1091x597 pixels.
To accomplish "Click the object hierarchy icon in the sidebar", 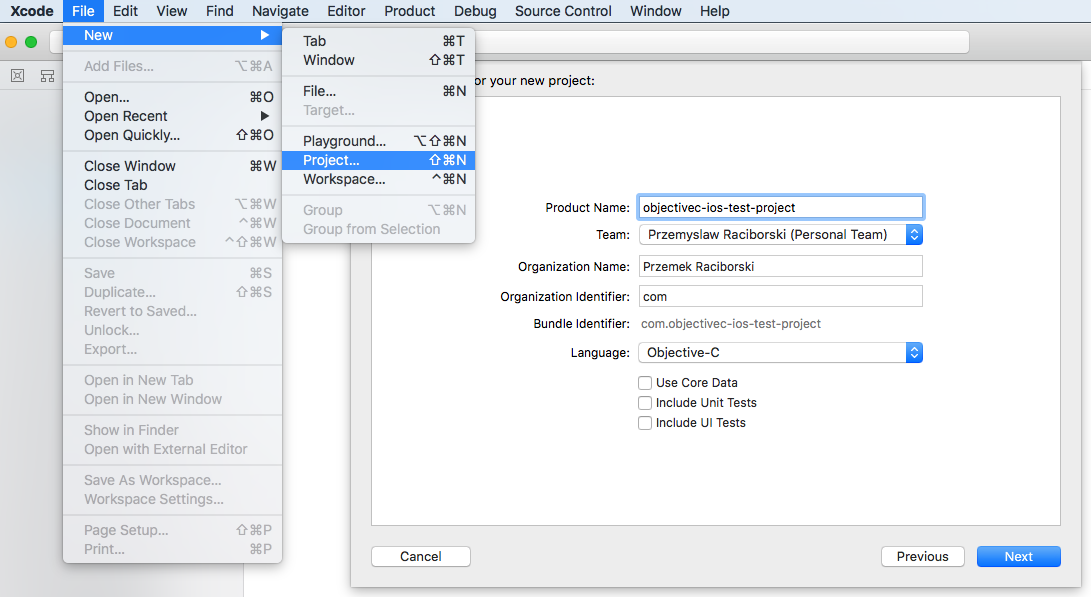I will 47,75.
